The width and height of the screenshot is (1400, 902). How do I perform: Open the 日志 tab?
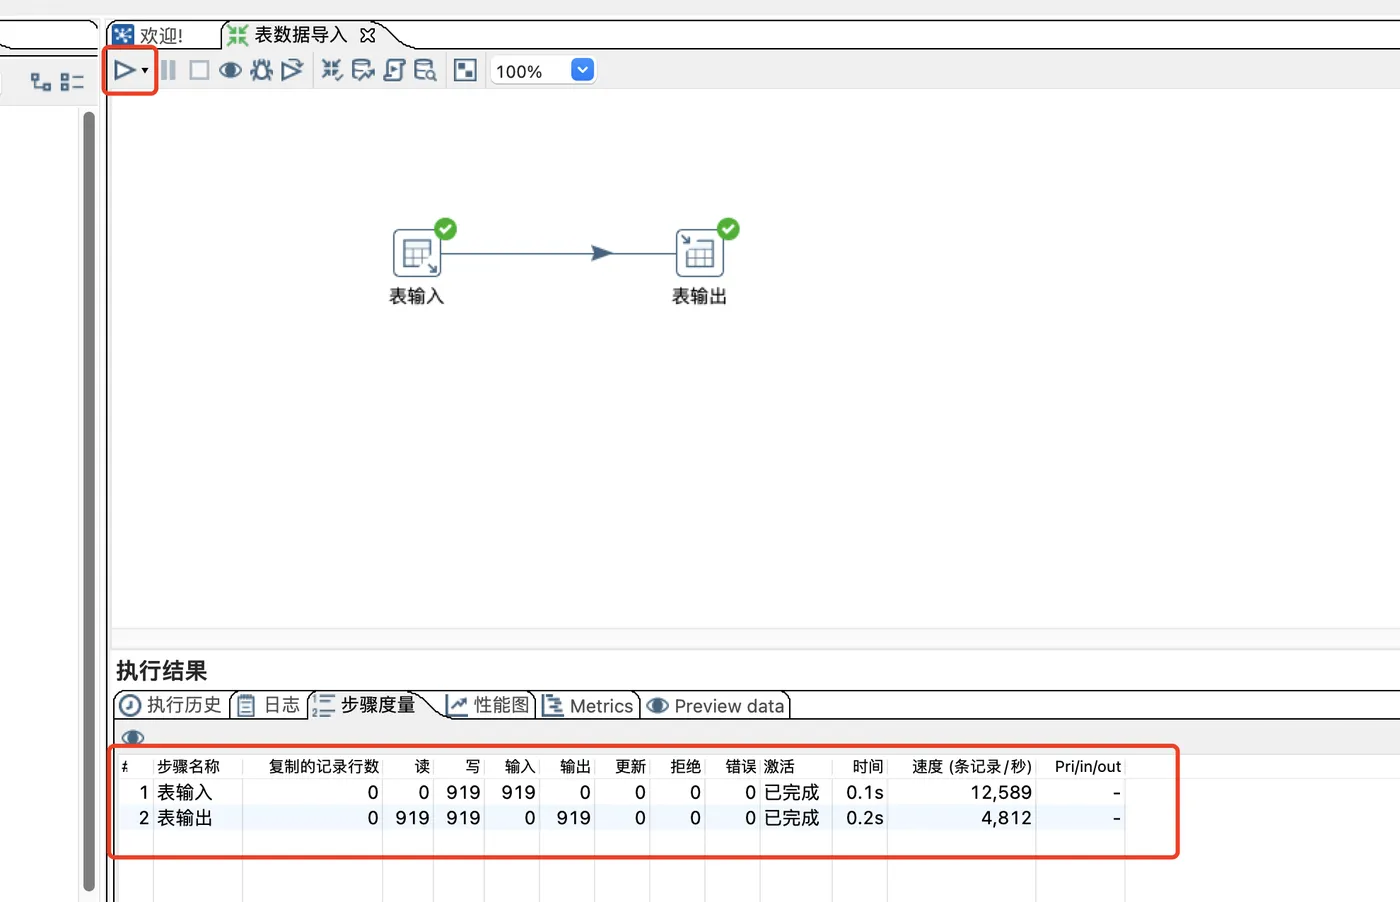click(x=269, y=705)
